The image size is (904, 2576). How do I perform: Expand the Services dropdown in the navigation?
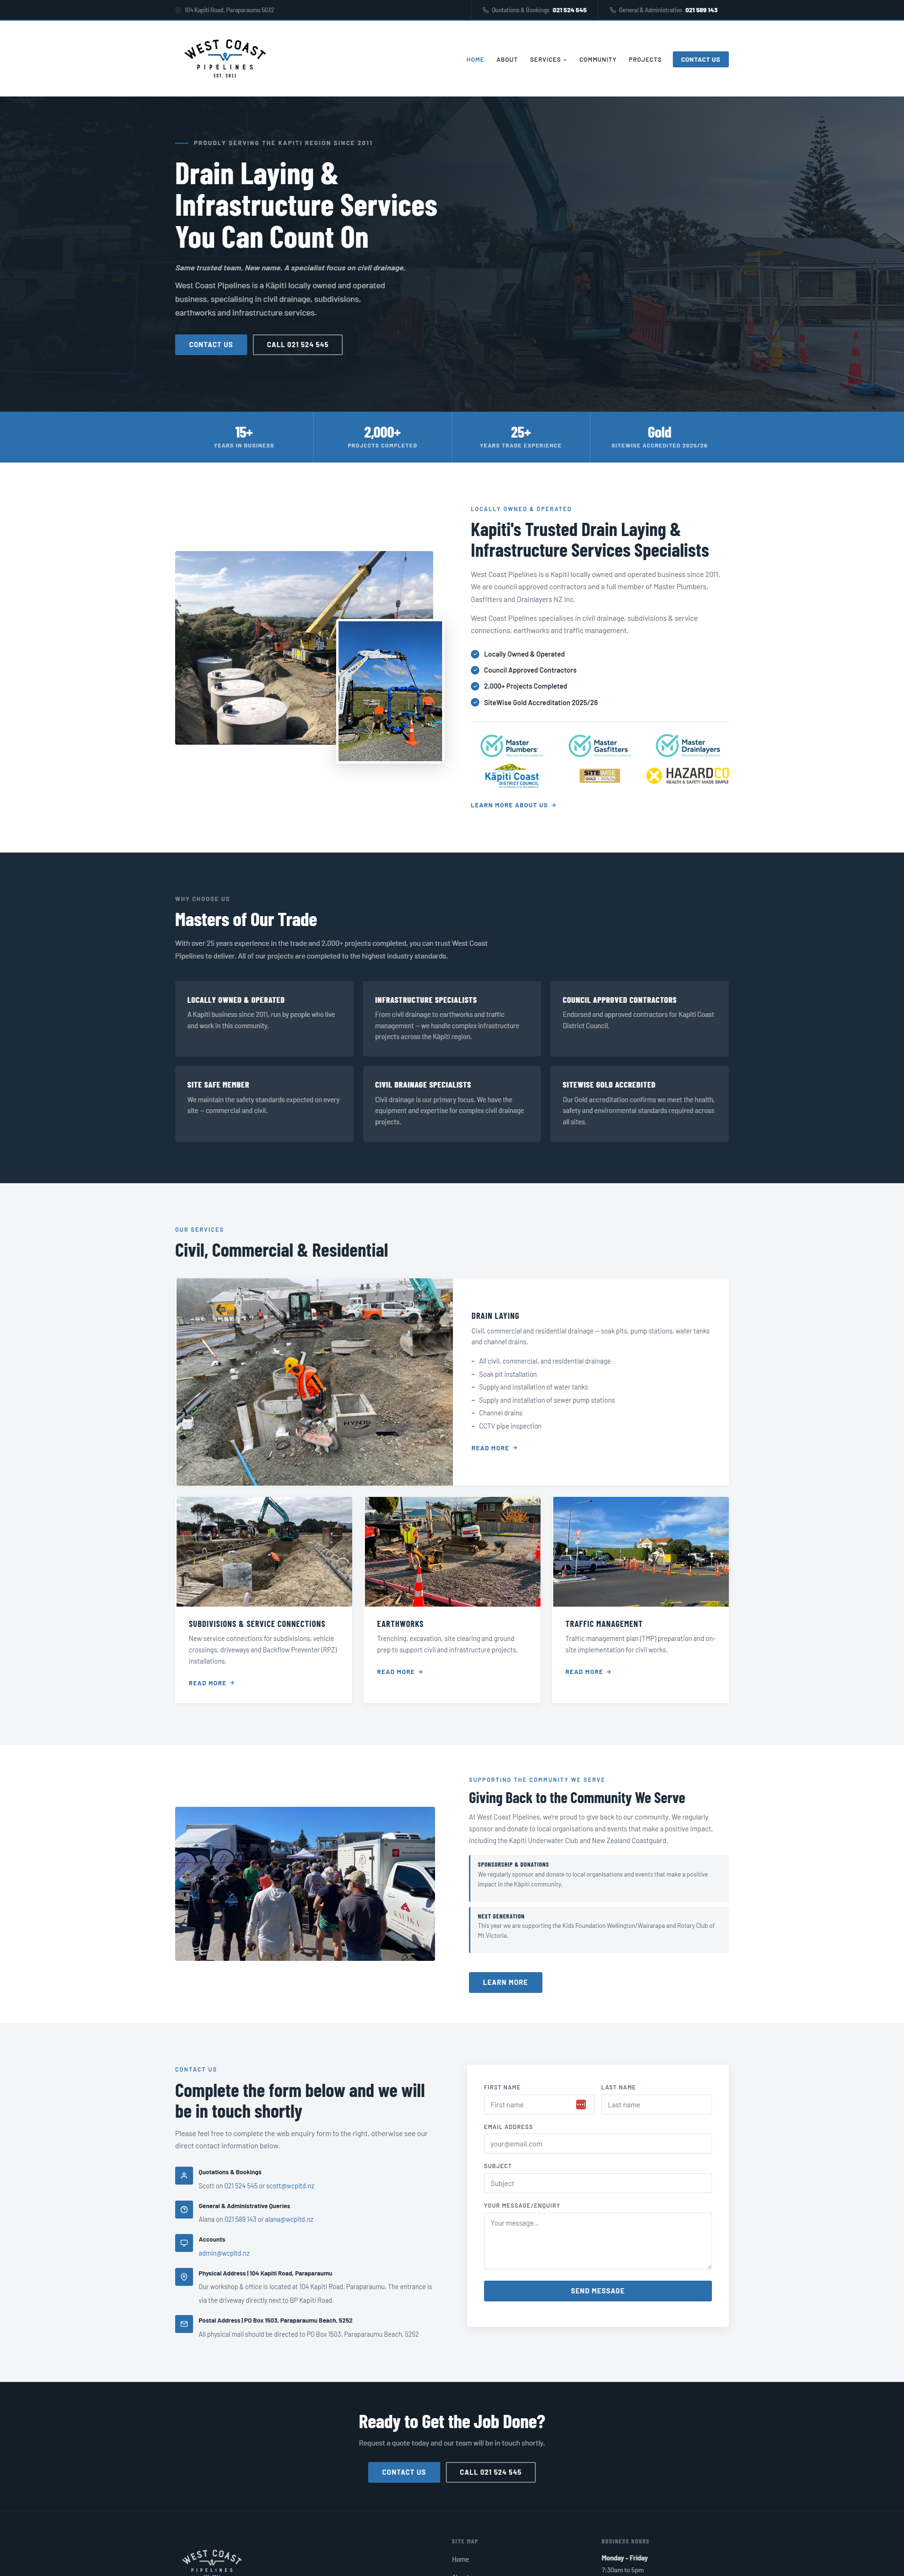point(548,60)
